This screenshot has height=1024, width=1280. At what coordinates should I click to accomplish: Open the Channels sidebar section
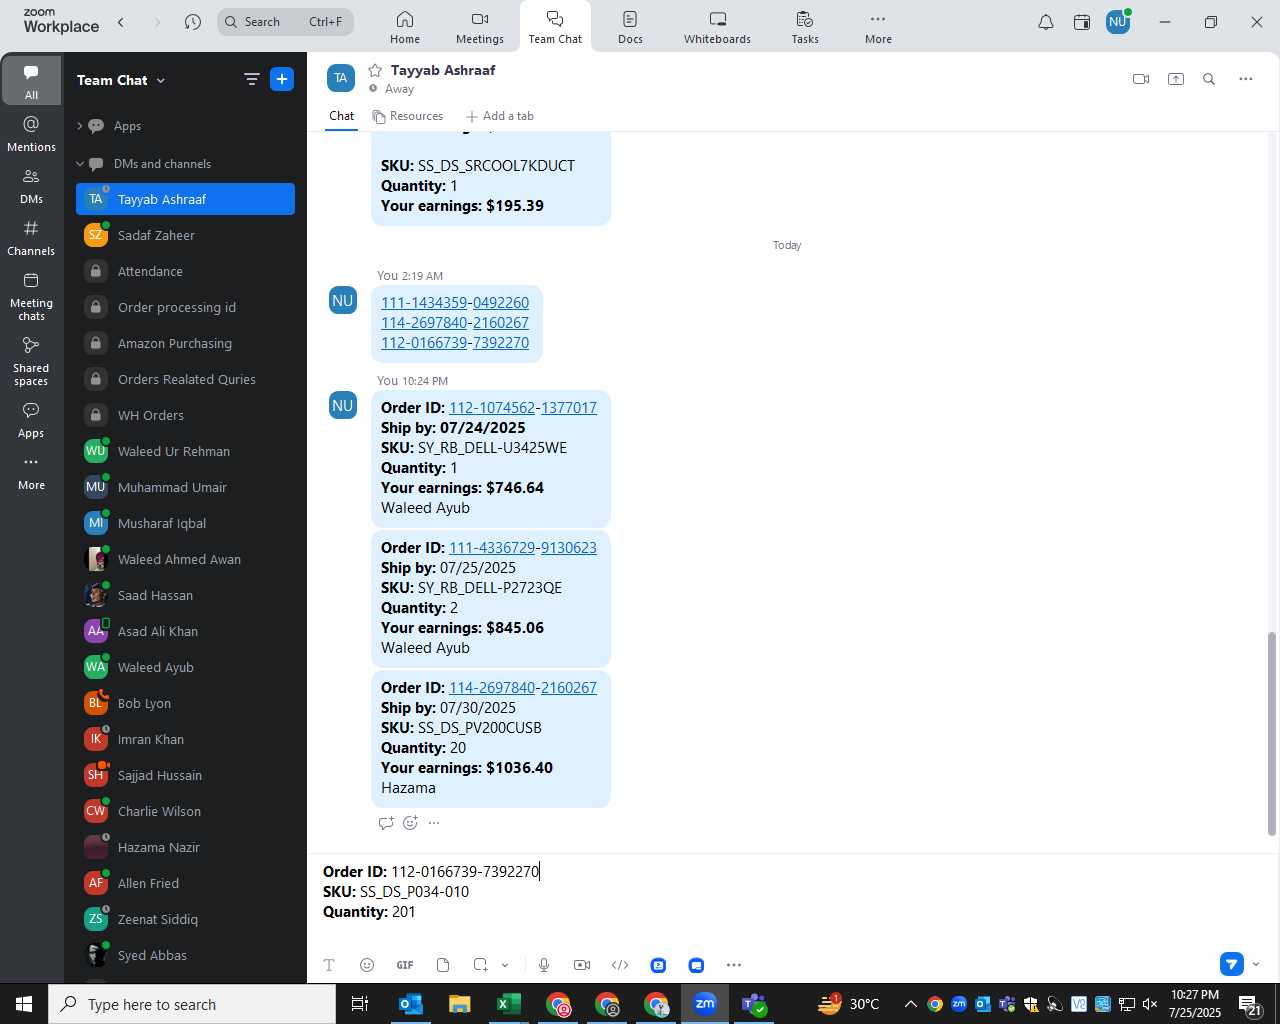click(x=31, y=238)
